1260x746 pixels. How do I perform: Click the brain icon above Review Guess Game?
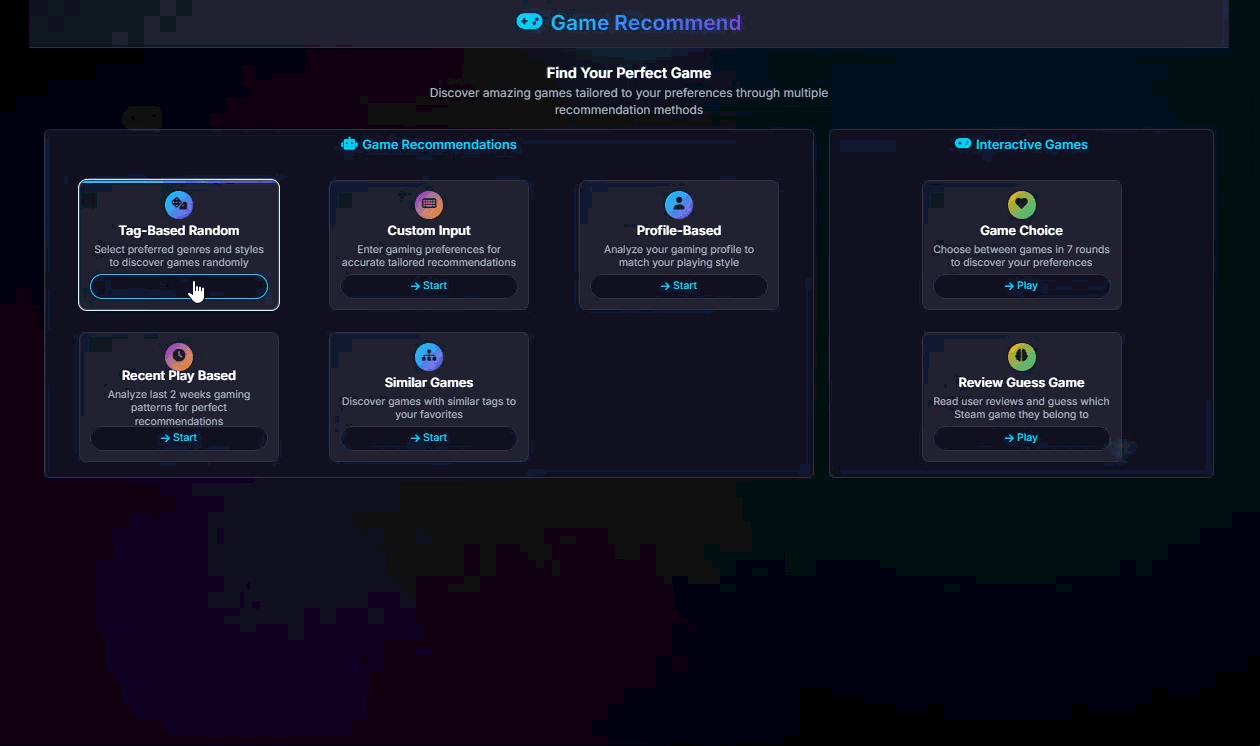pos(1021,357)
